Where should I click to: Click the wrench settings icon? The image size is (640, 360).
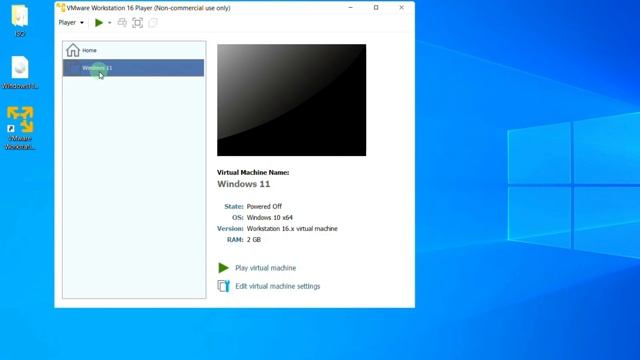[223, 286]
